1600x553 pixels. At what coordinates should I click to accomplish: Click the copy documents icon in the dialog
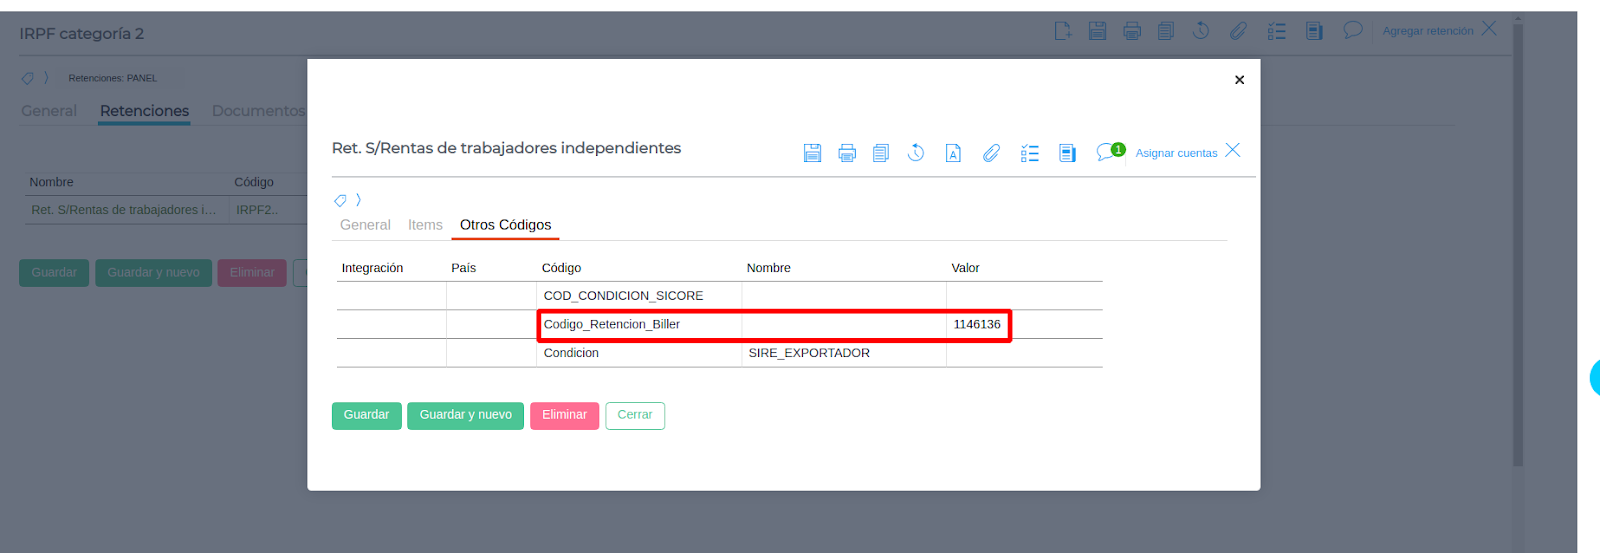(881, 153)
